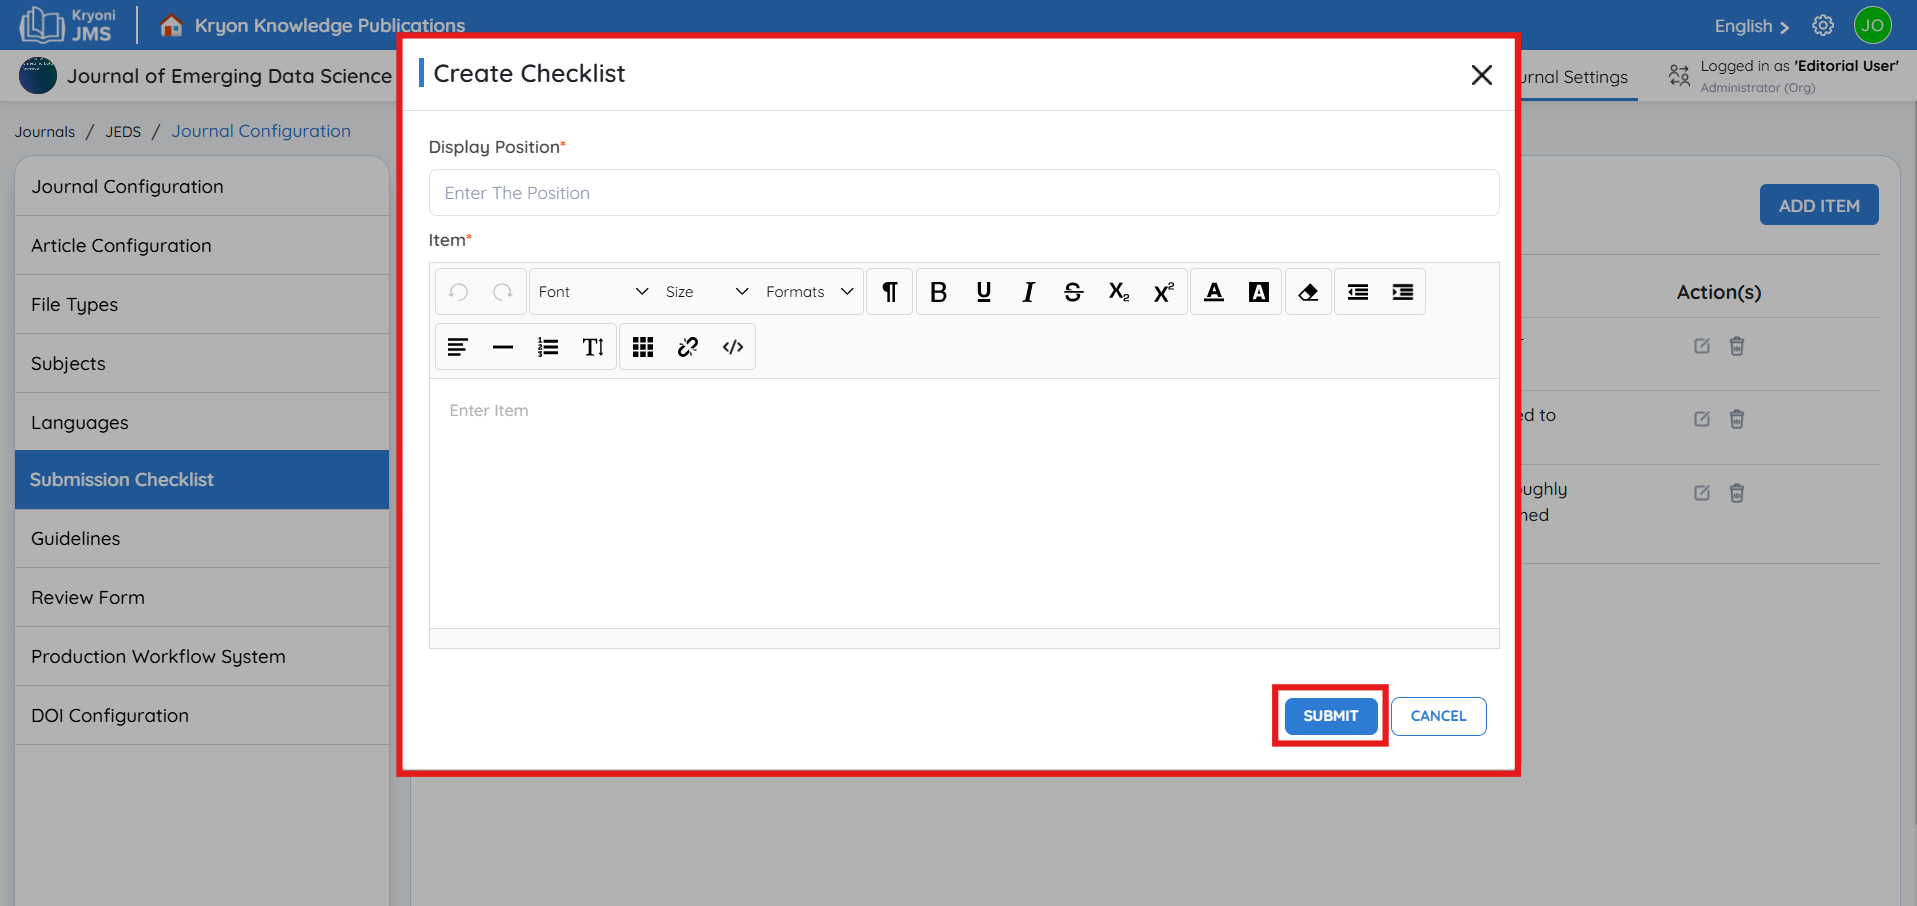1917x906 pixels.
Task: Select Review Form from sidebar menu
Action: [x=88, y=598]
